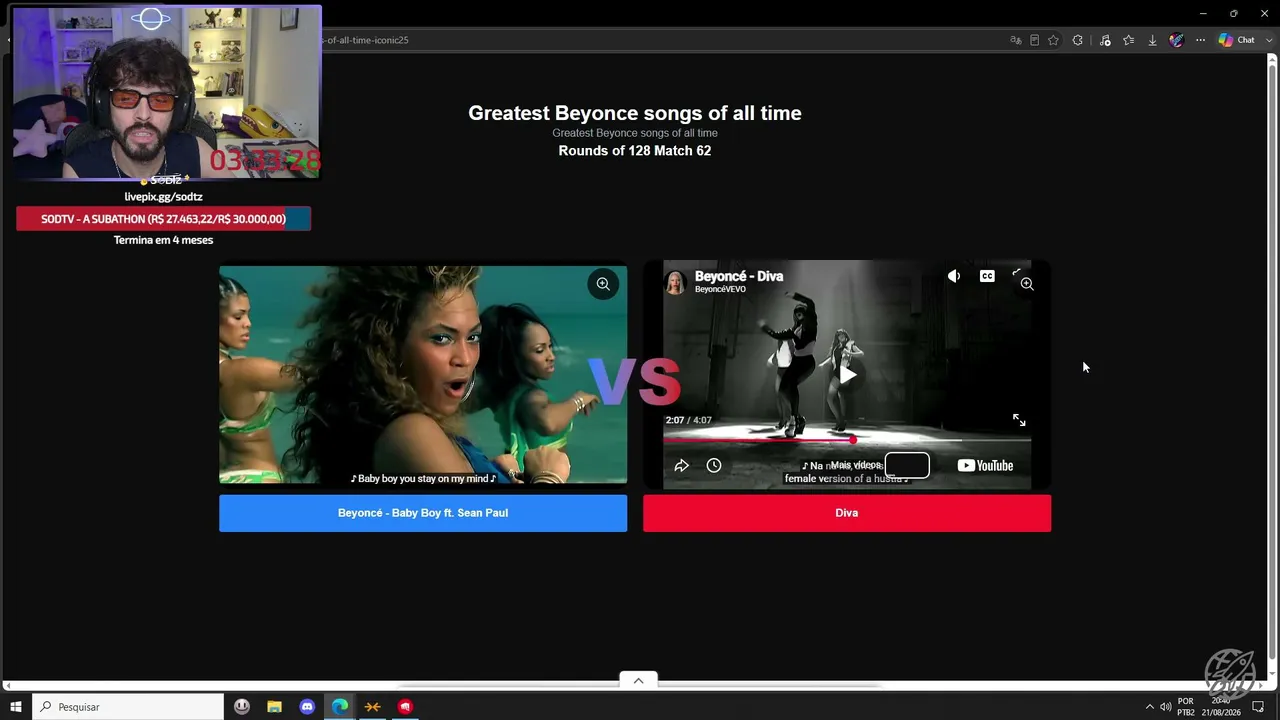Open the browser Settings and more menu
The image size is (1280, 720).
1200,40
